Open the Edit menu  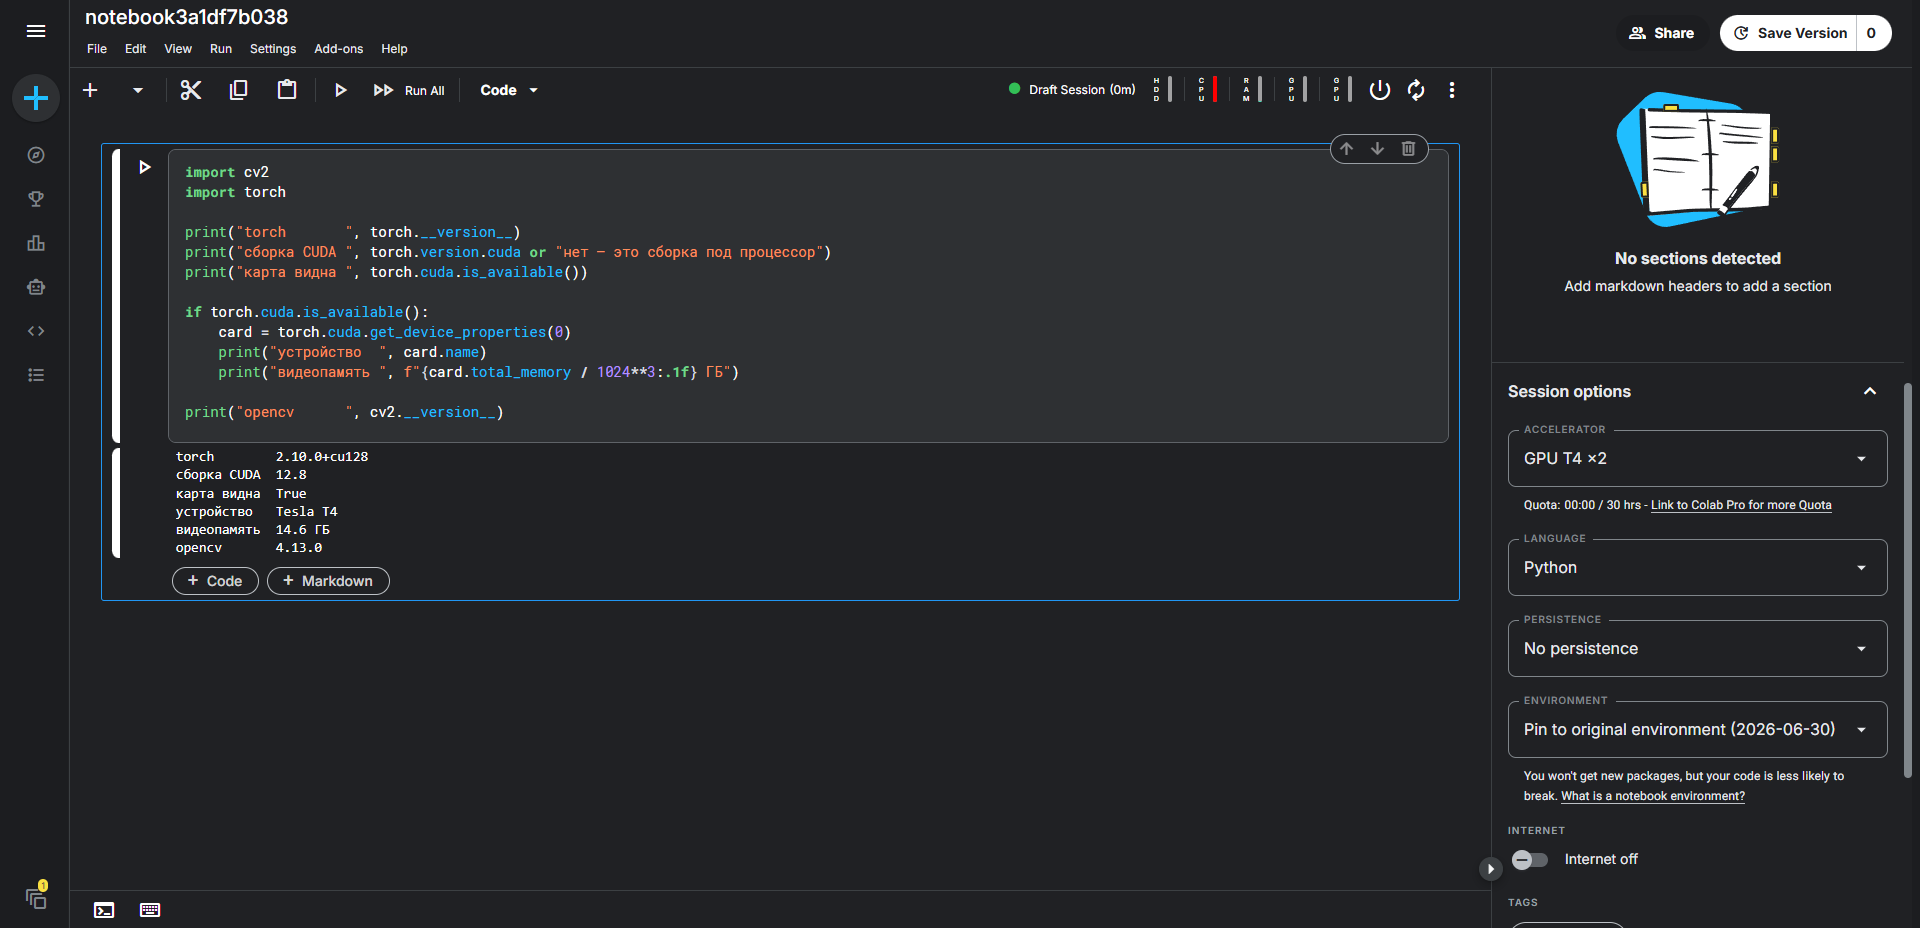(x=135, y=49)
